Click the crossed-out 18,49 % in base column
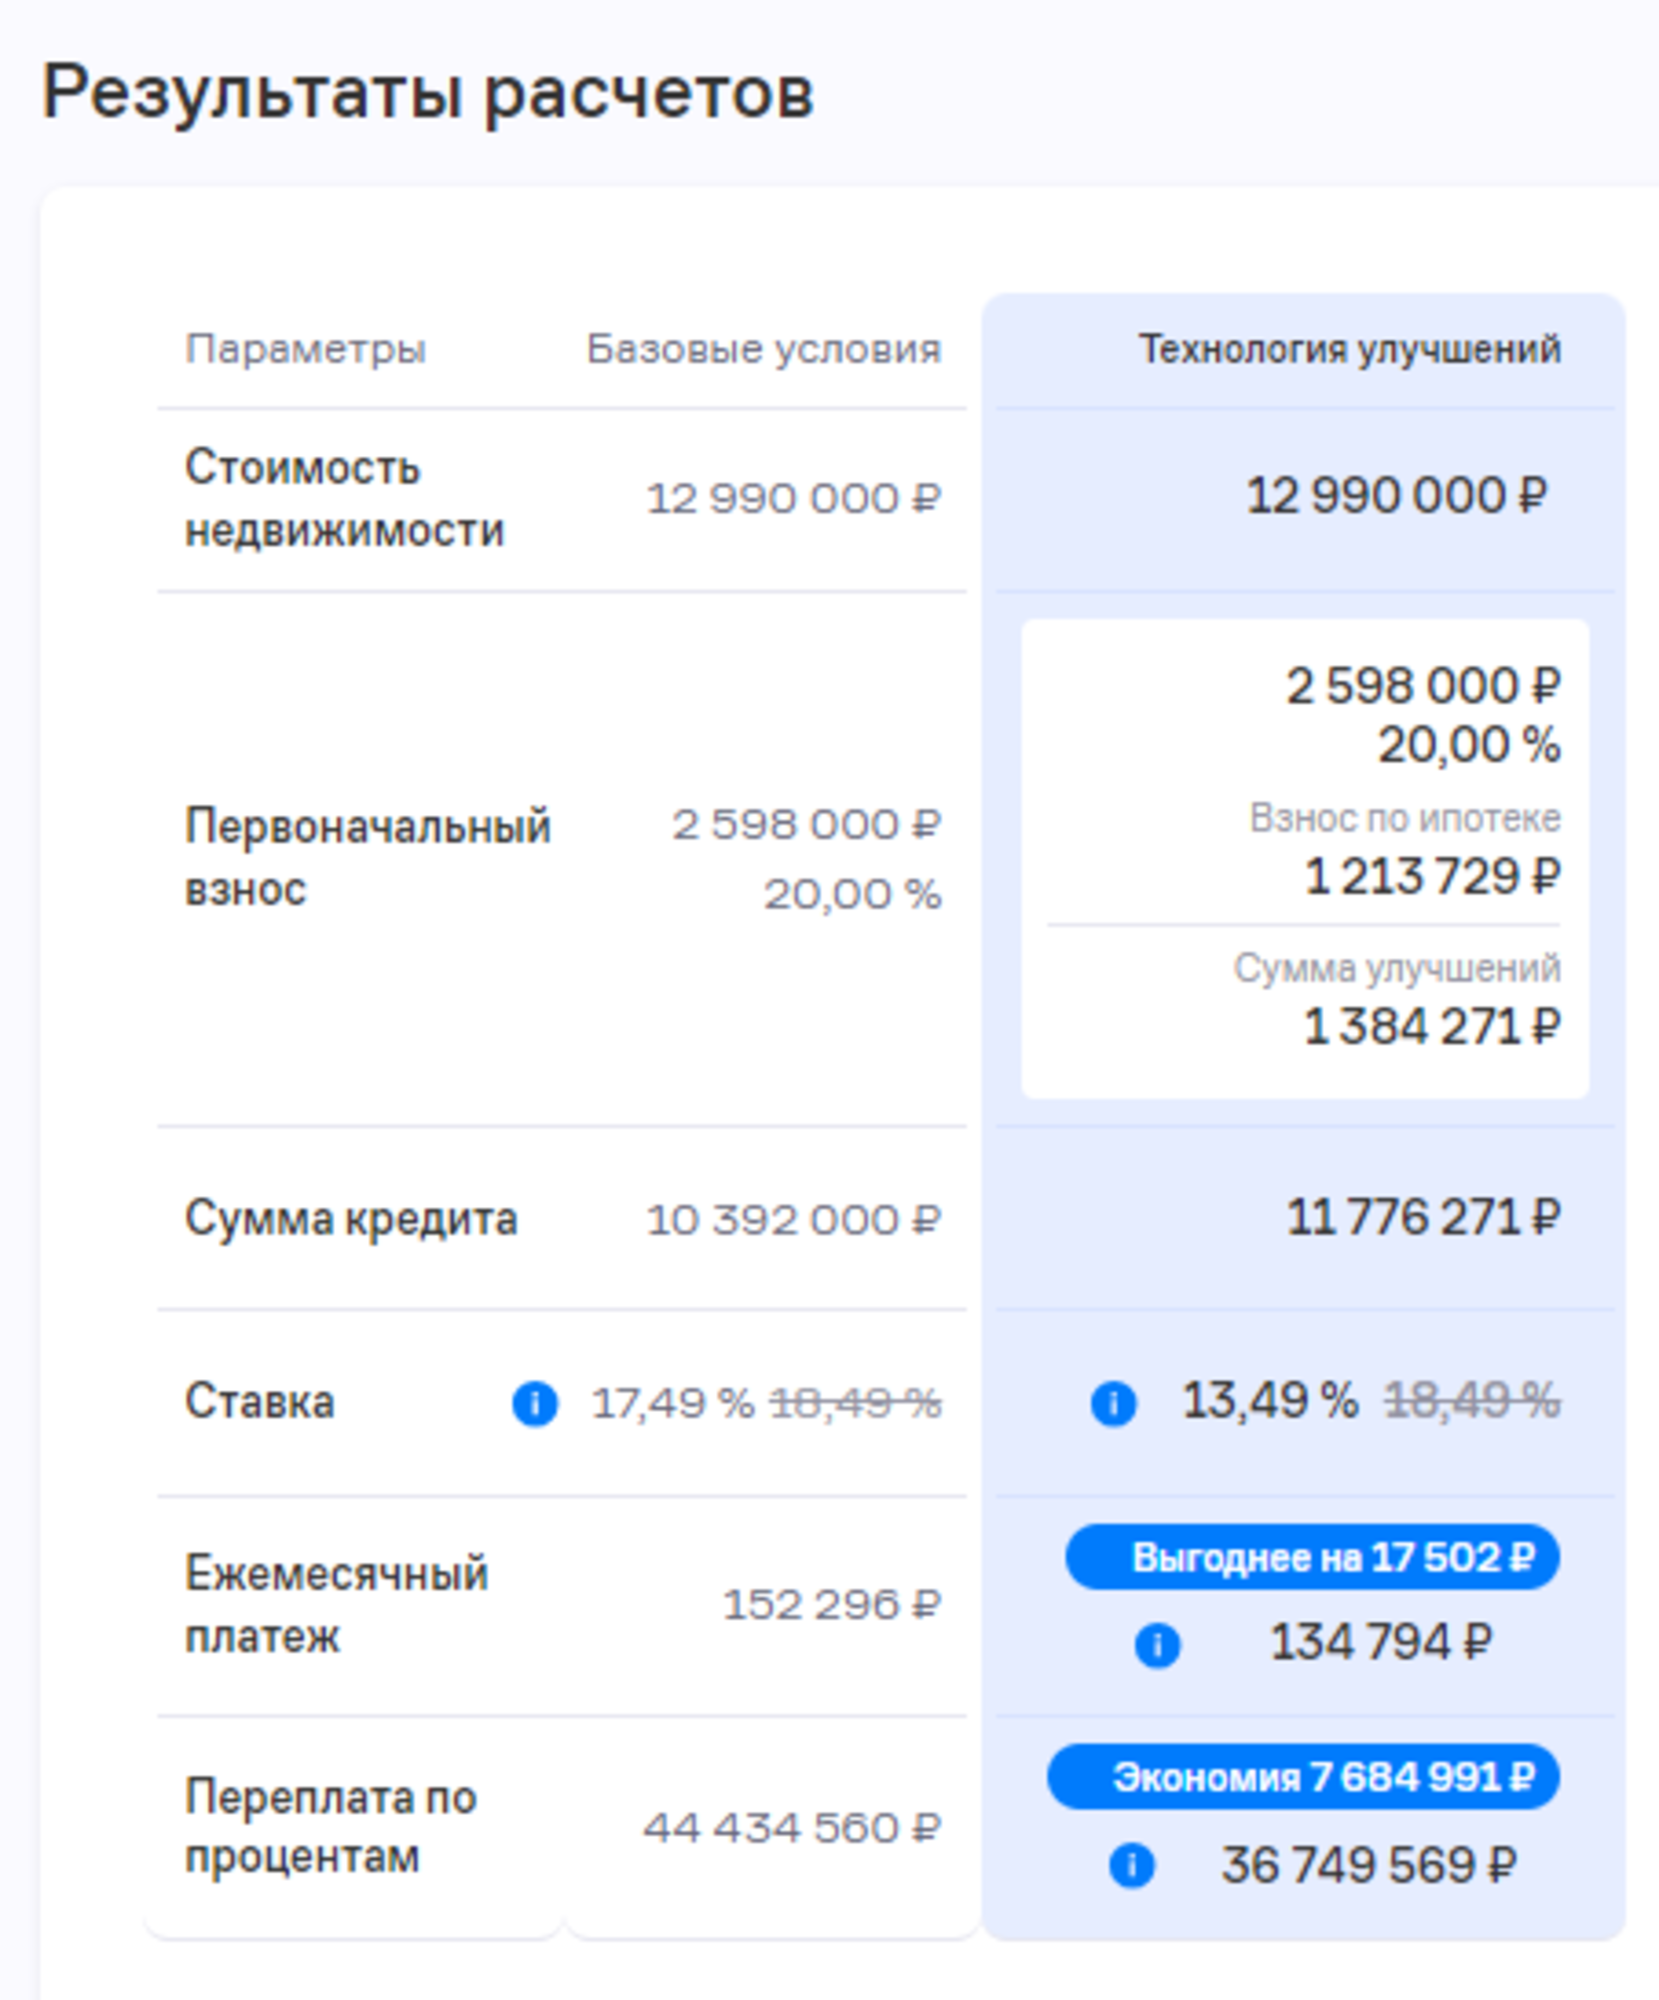The height and width of the screenshot is (2000, 1659). coord(855,1403)
